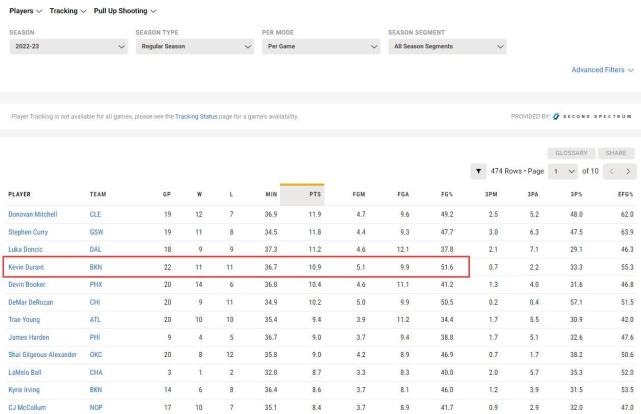This screenshot has height=414, width=641.
Task: Open the Season 2022-23 dropdown
Action: (68, 46)
